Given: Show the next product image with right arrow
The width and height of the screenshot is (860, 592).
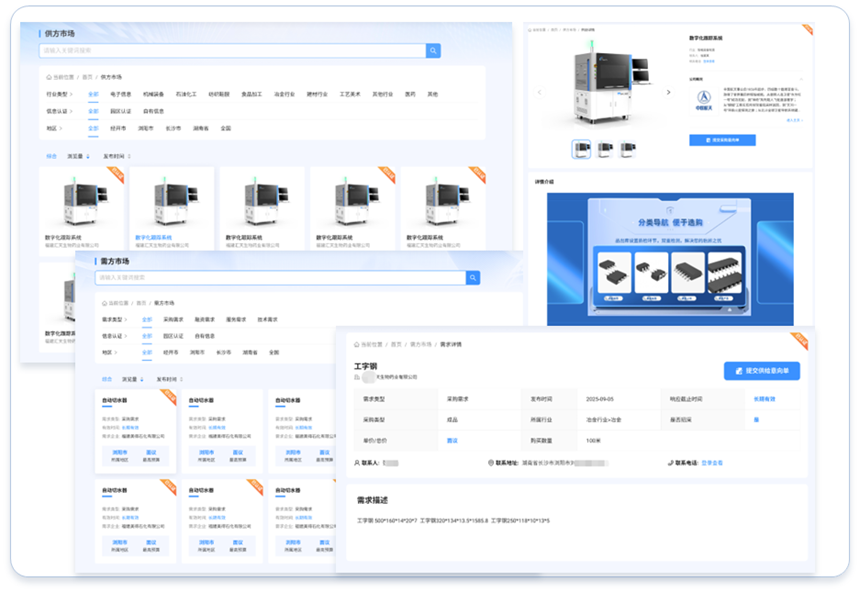Looking at the screenshot, I should pyautogui.click(x=668, y=92).
